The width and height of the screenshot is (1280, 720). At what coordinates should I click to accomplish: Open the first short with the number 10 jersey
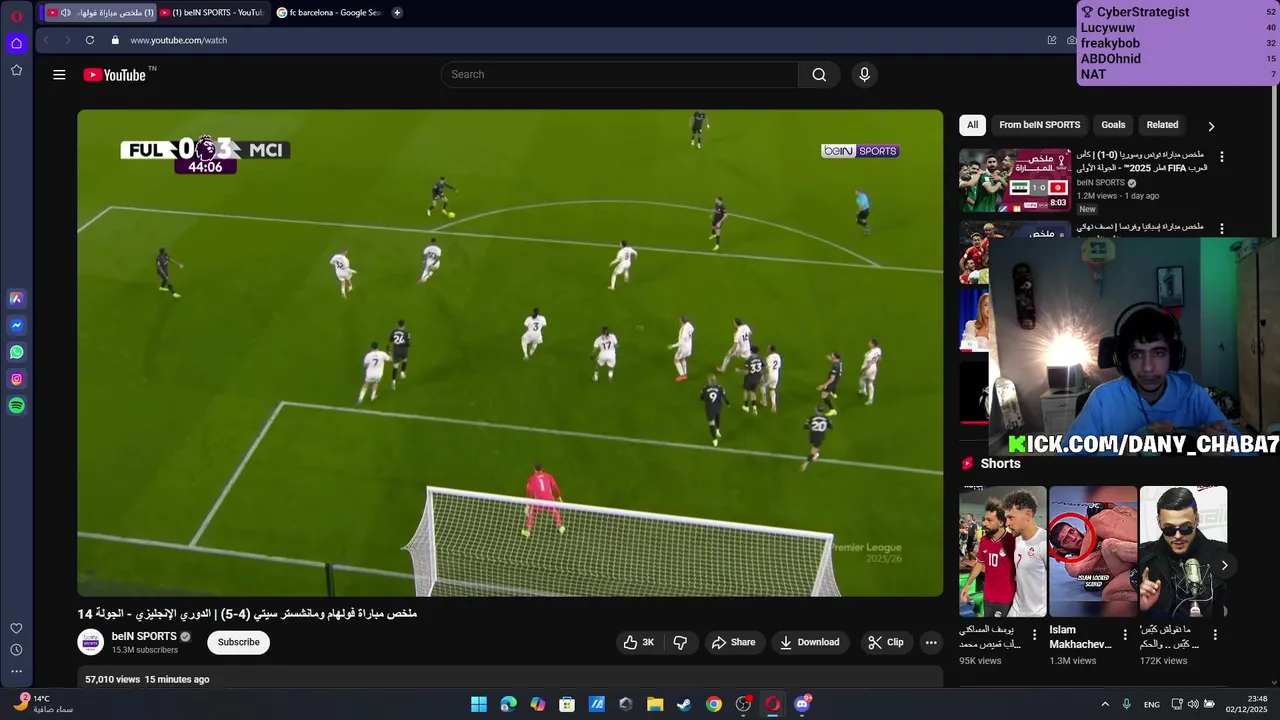(x=1003, y=552)
